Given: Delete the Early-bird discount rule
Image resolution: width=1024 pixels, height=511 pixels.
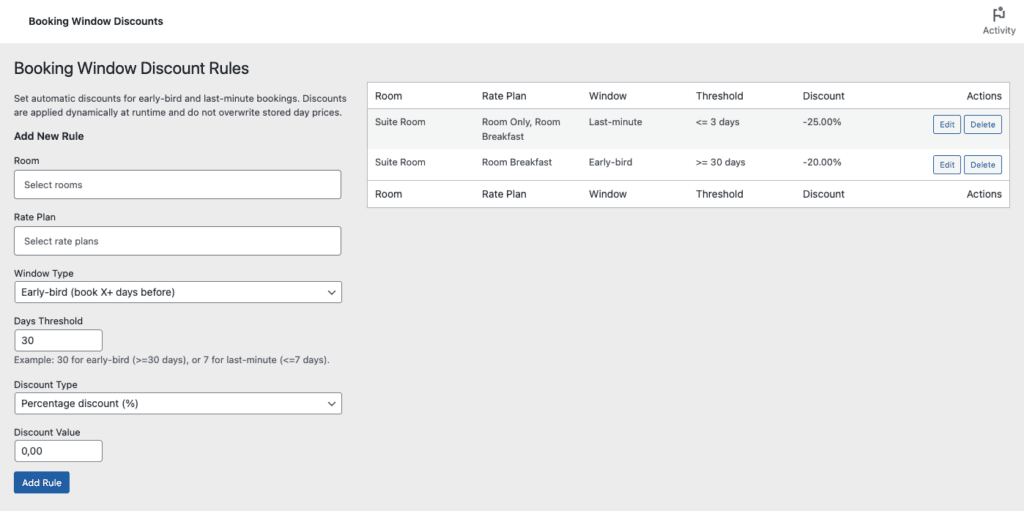Looking at the screenshot, I should [x=982, y=165].
